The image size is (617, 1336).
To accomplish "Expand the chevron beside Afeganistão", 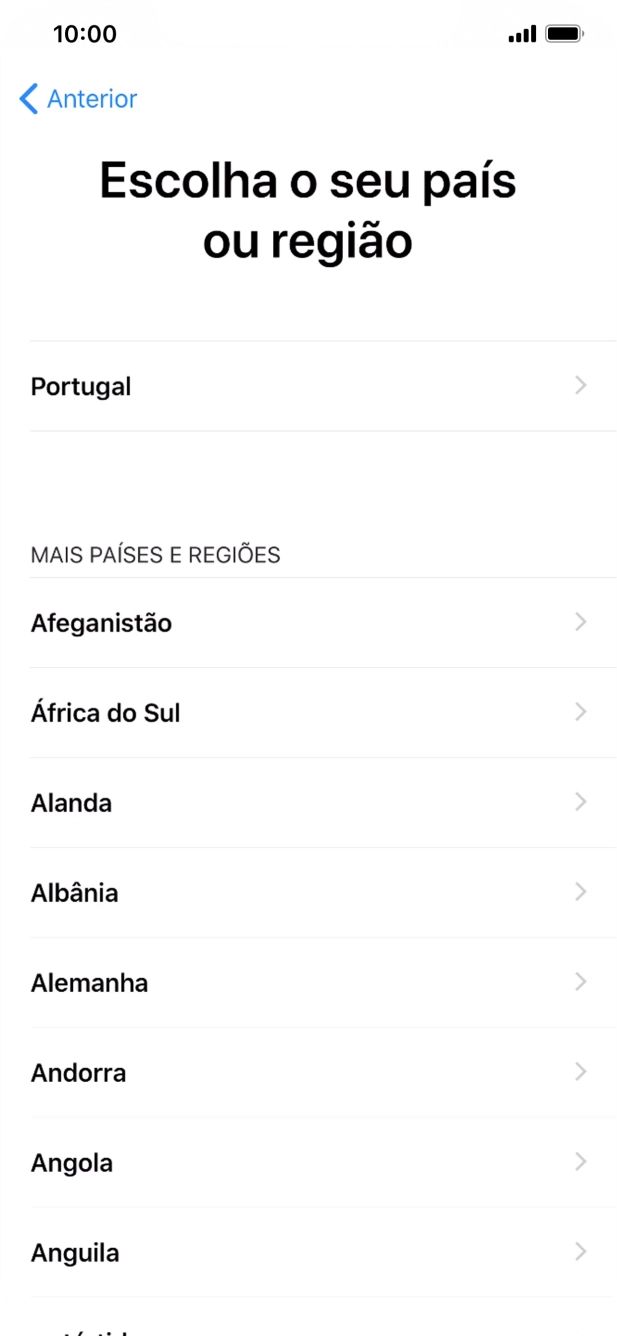I will 581,622.
